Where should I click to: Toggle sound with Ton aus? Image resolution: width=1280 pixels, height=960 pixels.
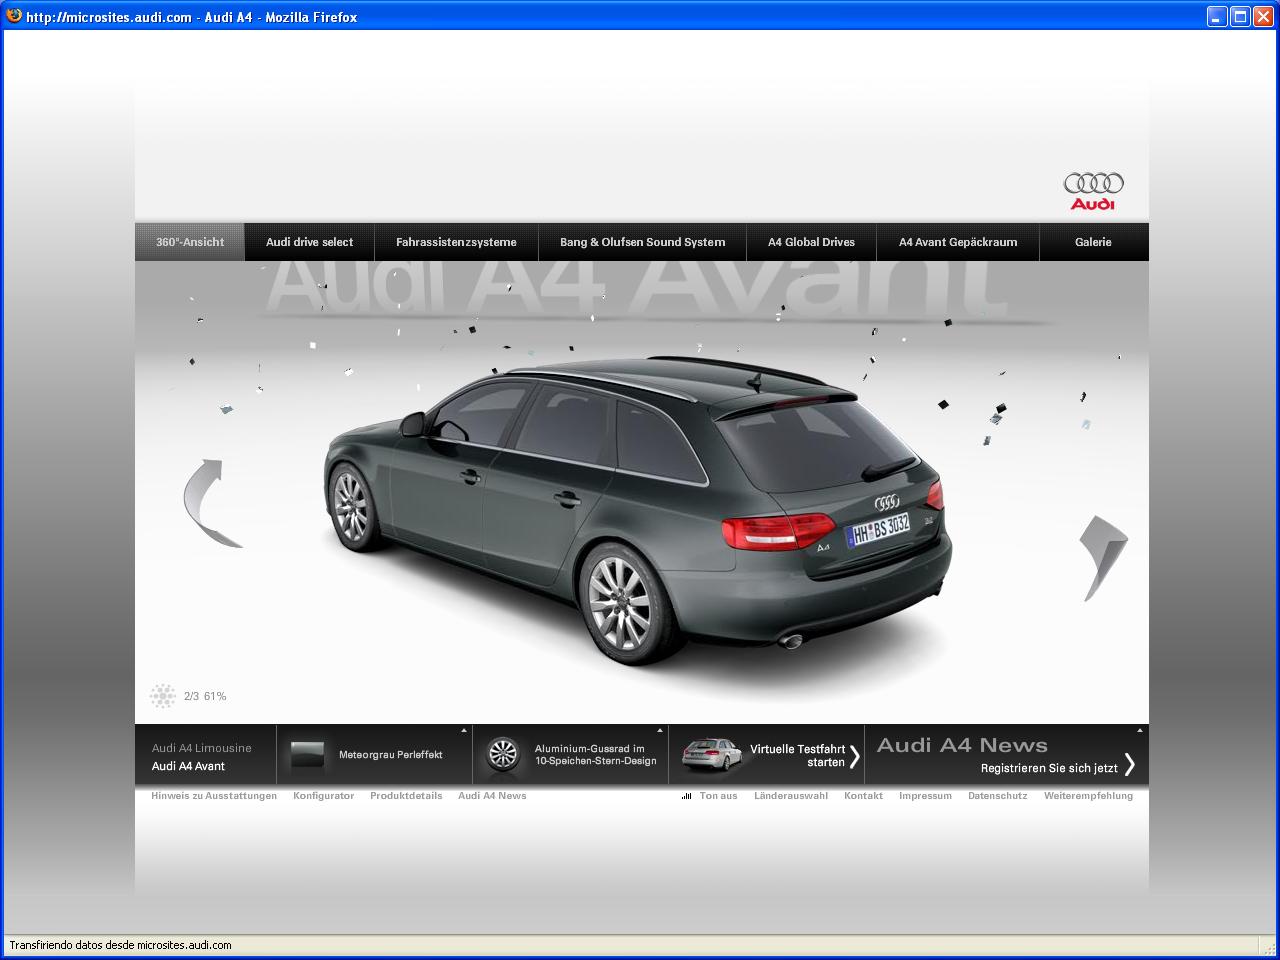click(718, 796)
